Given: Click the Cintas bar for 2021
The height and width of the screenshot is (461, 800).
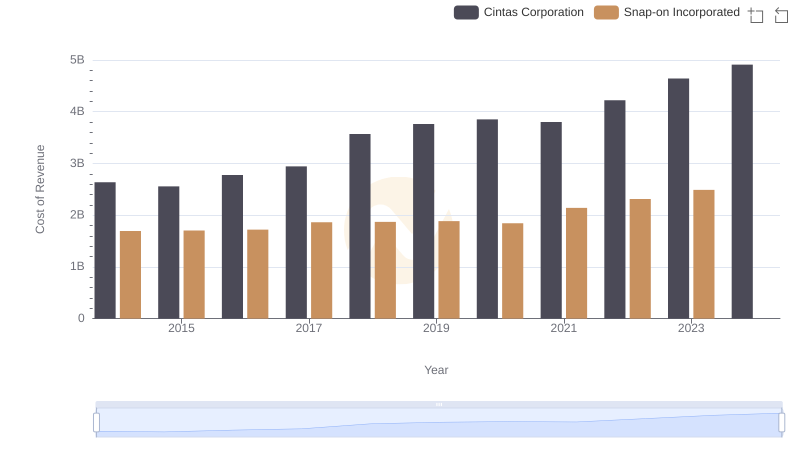Looking at the screenshot, I should click(x=551, y=220).
